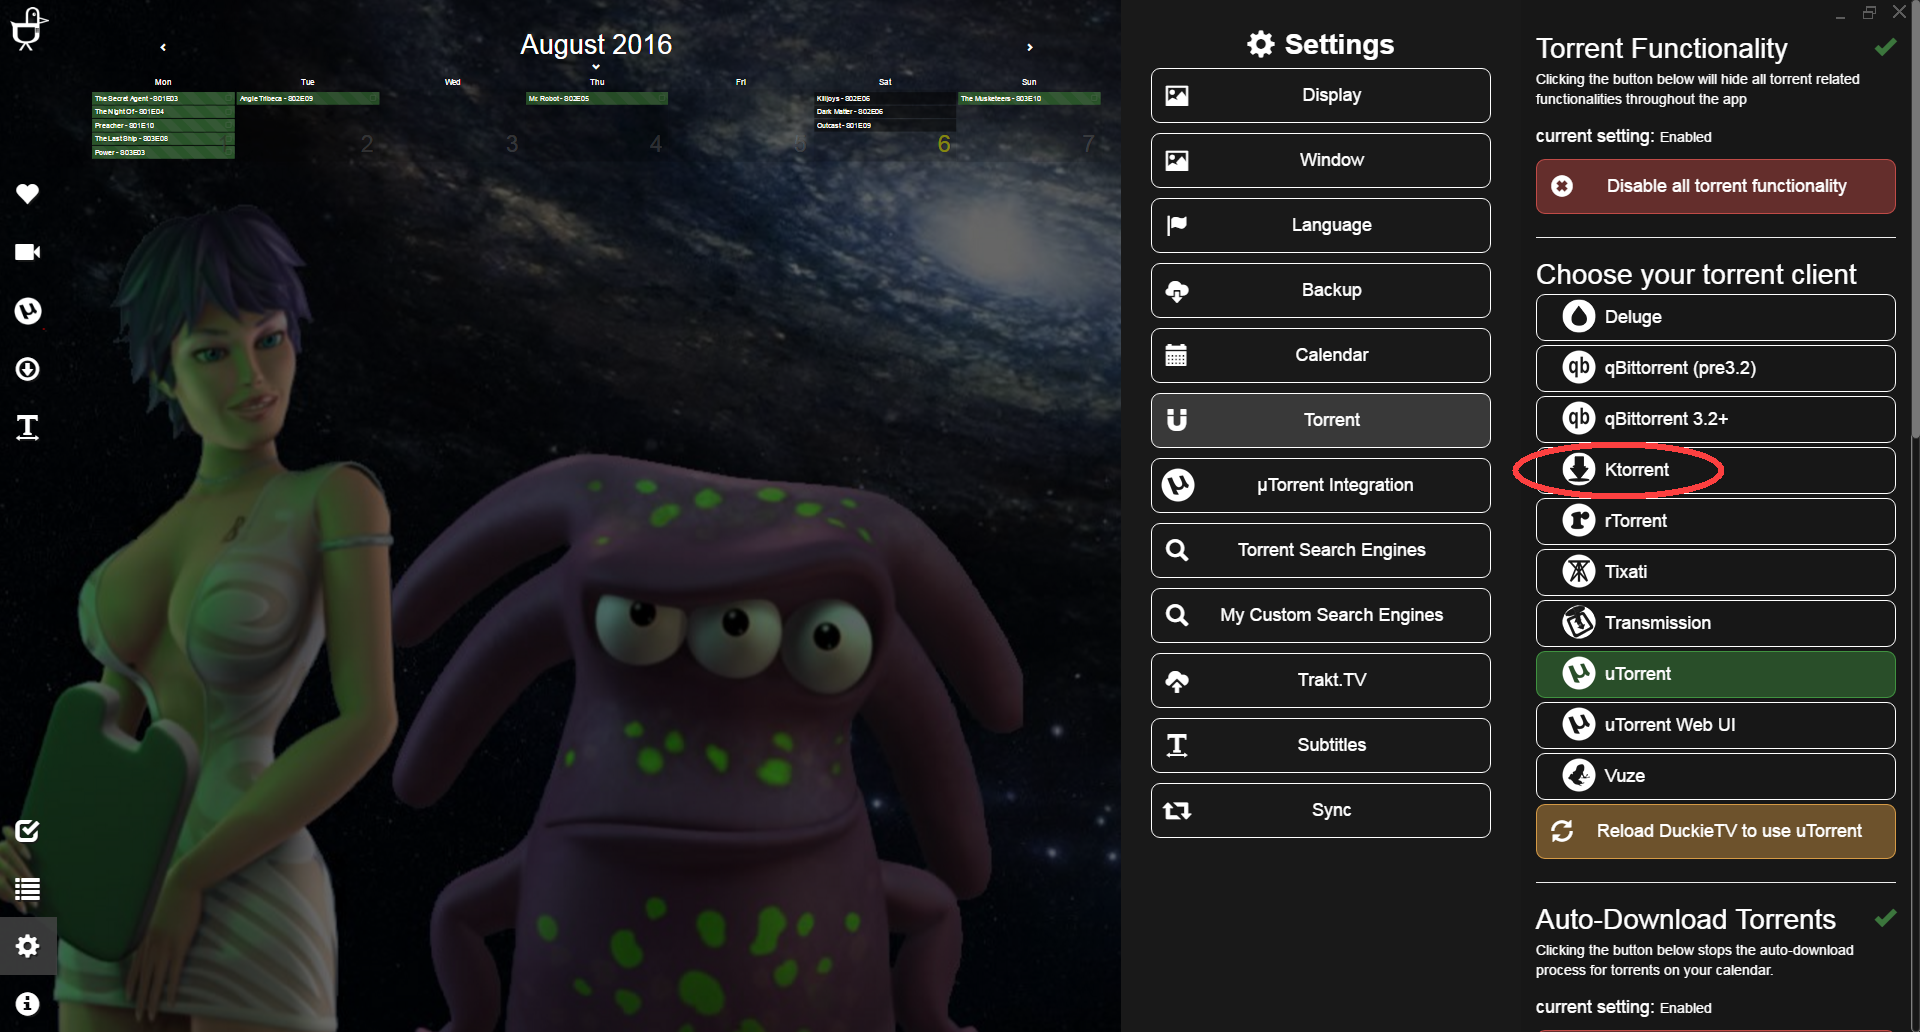Open the subtitles T icon in sidebar
Viewport: 1920px width, 1032px height.
pyautogui.click(x=28, y=428)
